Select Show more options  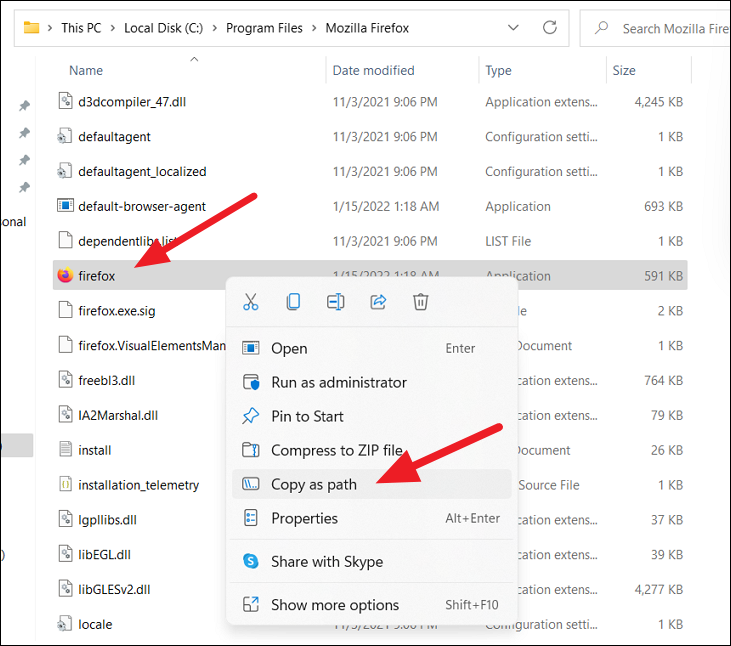tap(372, 605)
